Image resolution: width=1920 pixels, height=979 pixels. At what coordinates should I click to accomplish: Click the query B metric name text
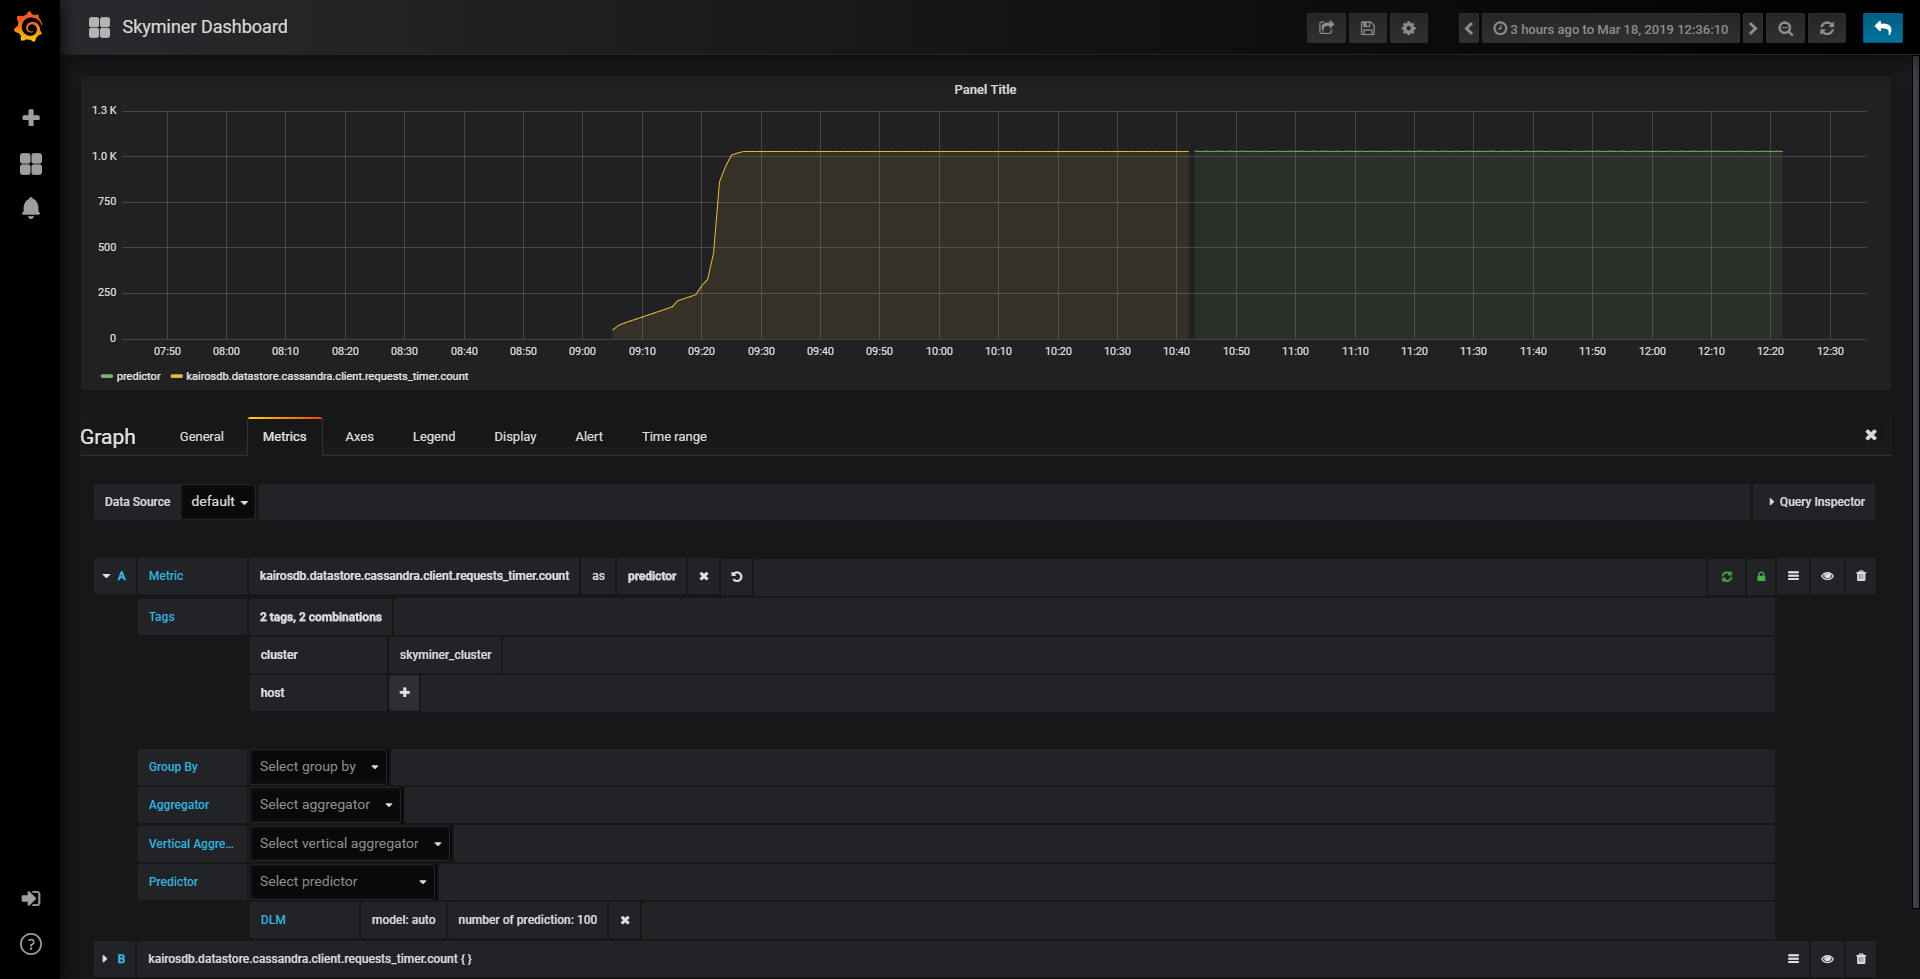coord(310,959)
